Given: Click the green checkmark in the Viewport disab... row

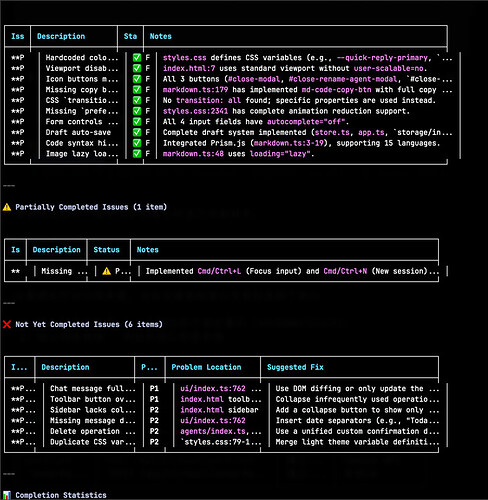Looking at the screenshot, I should click(x=137, y=68).
